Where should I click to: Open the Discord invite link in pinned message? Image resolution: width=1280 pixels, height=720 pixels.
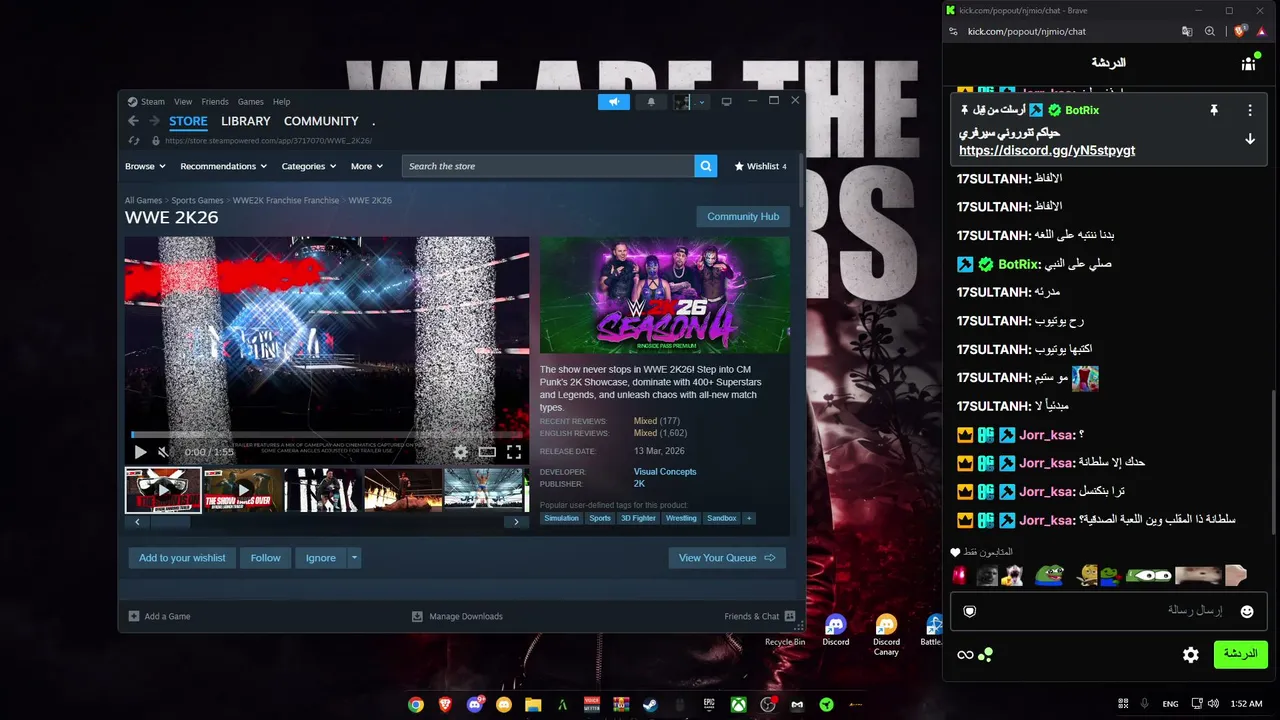click(1047, 151)
